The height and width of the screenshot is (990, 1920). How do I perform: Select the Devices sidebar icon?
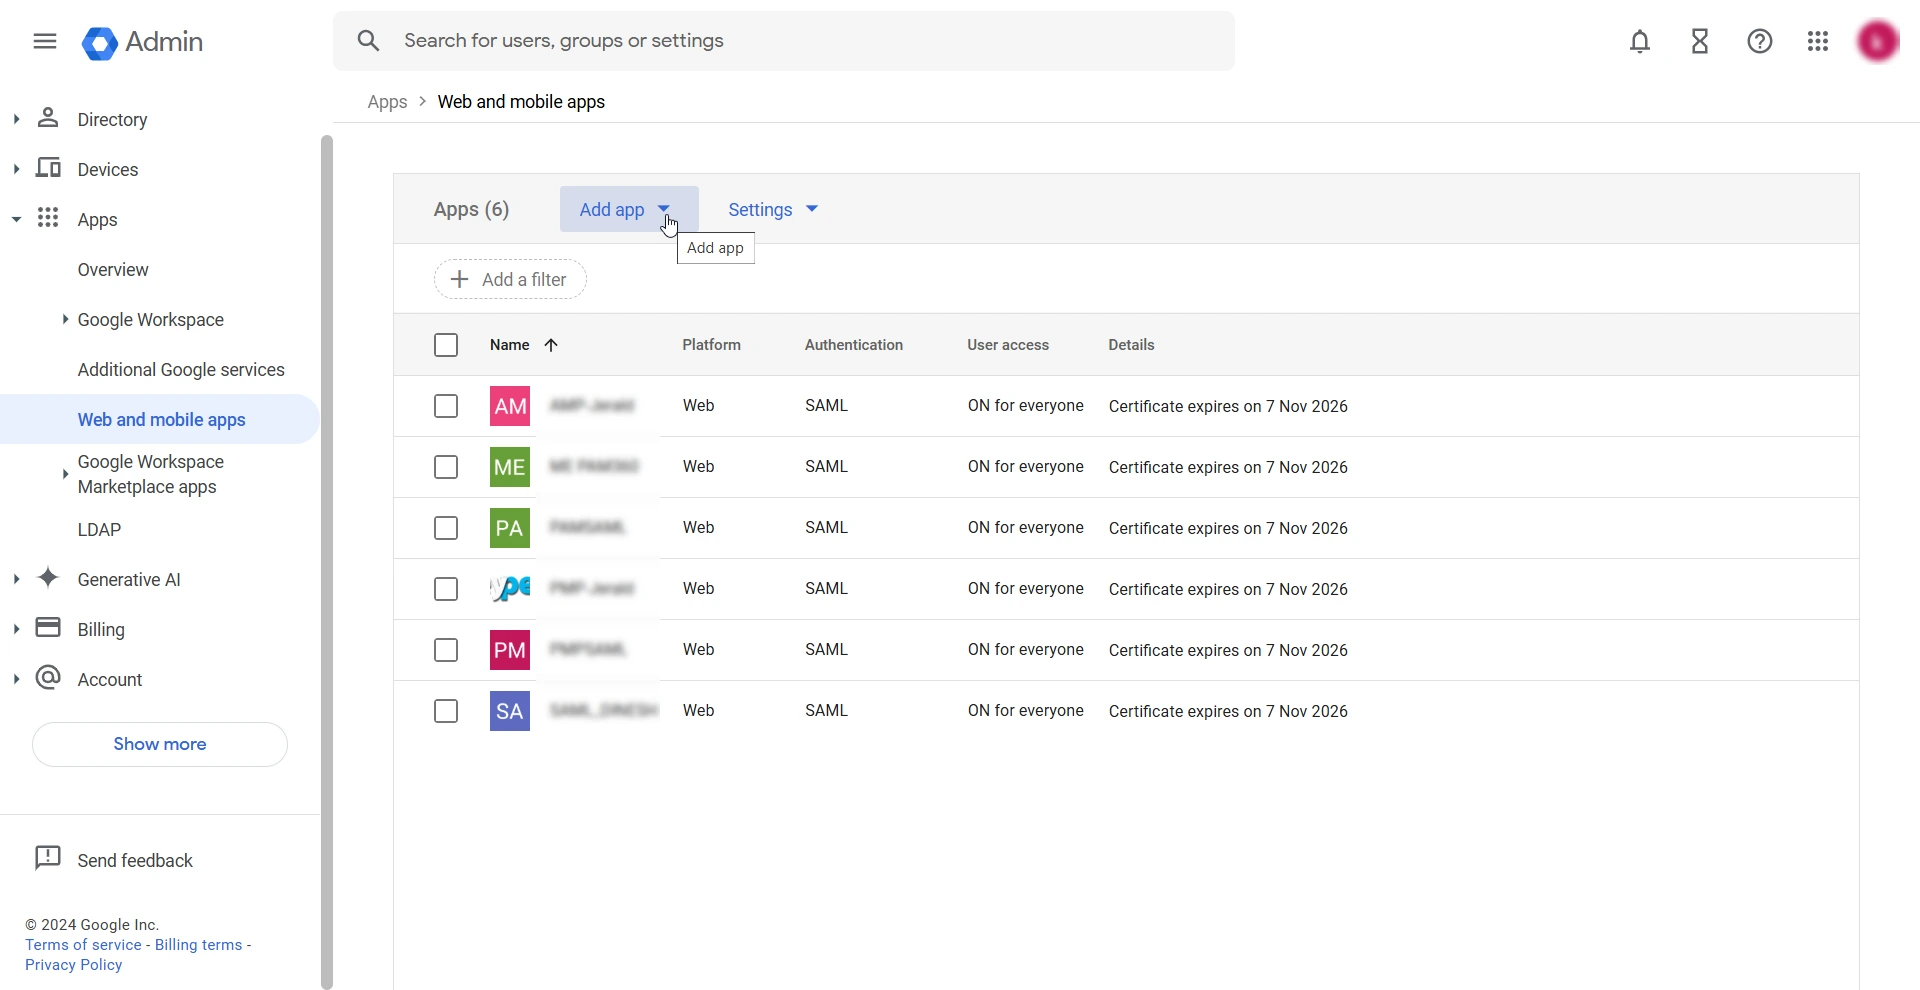point(48,169)
